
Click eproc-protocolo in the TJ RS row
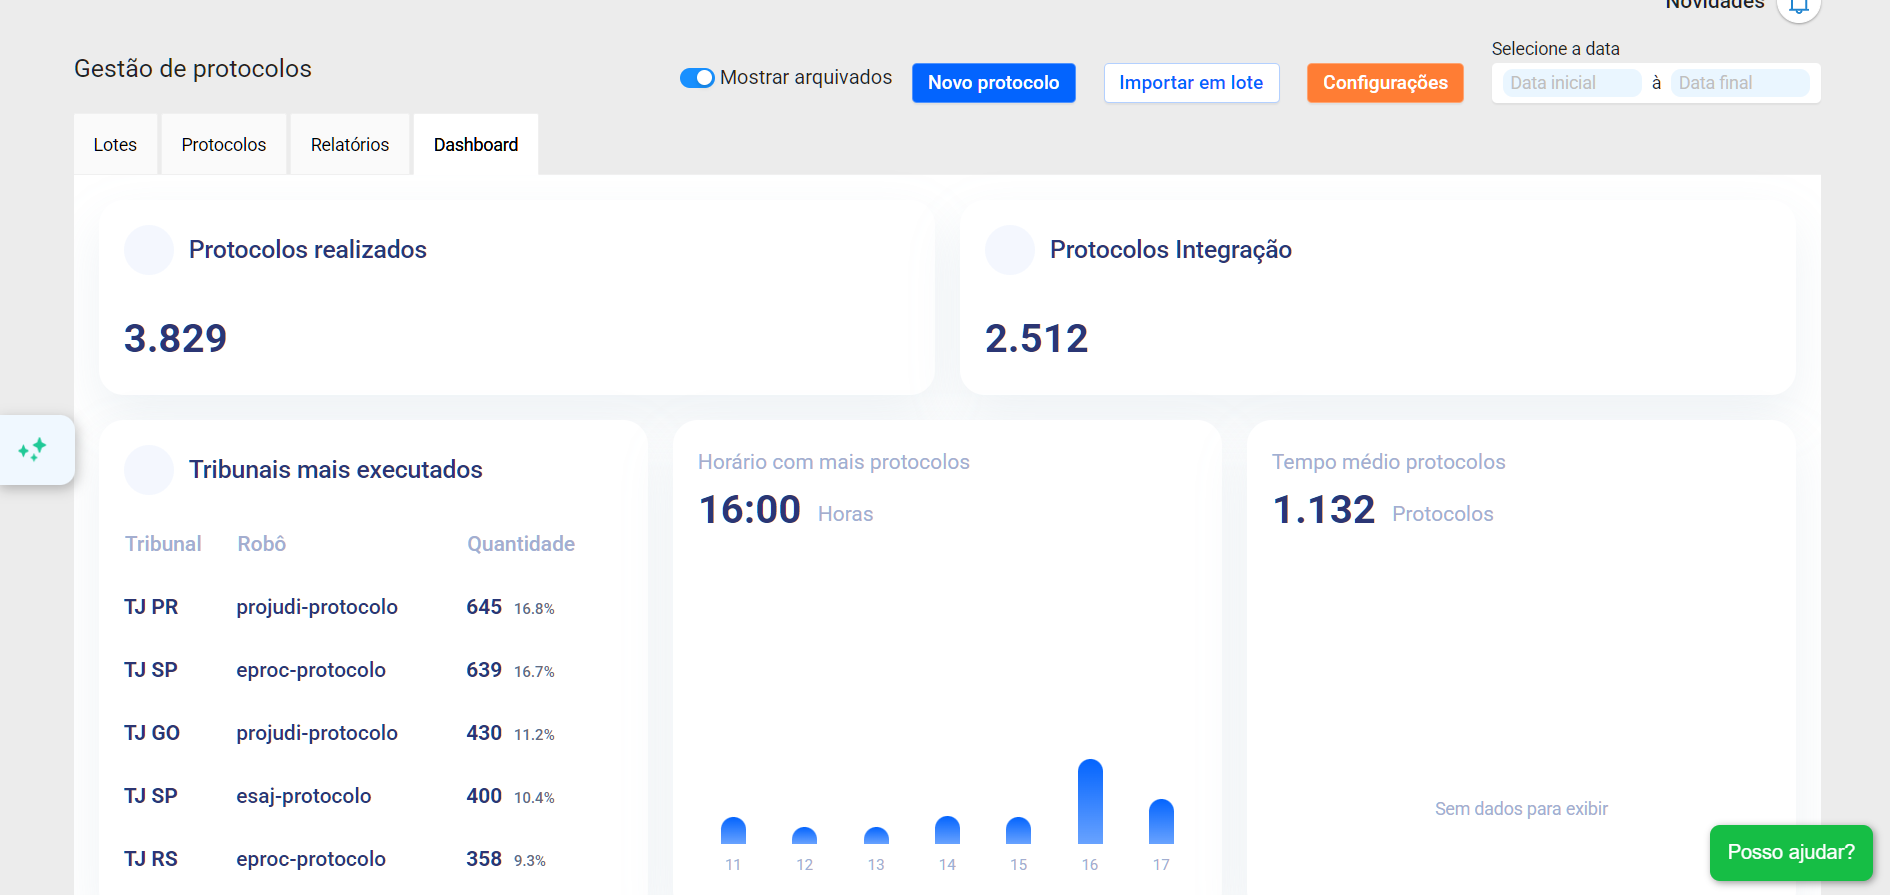point(311,859)
